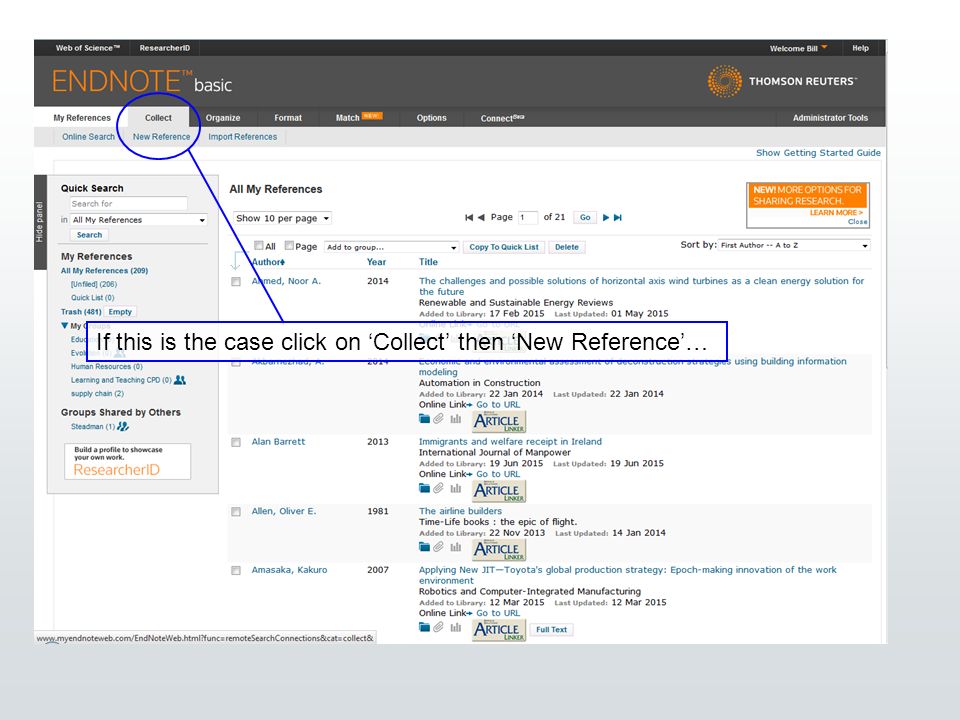Open the folder icon in Akbarnezhad row
This screenshot has height=720, width=960.
click(x=424, y=419)
